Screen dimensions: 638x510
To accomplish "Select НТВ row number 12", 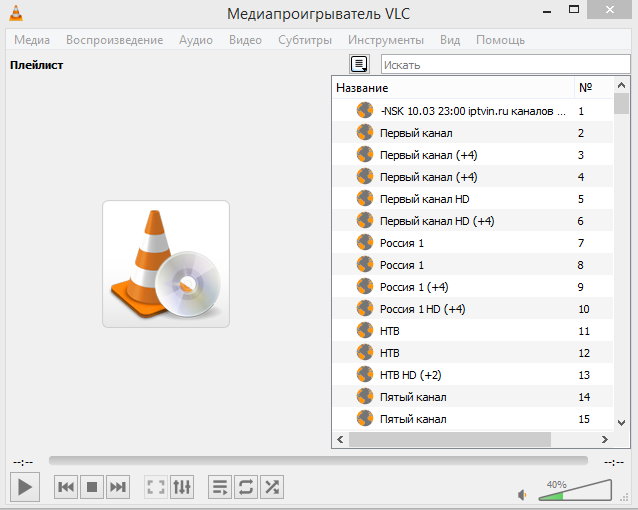I will pos(473,352).
